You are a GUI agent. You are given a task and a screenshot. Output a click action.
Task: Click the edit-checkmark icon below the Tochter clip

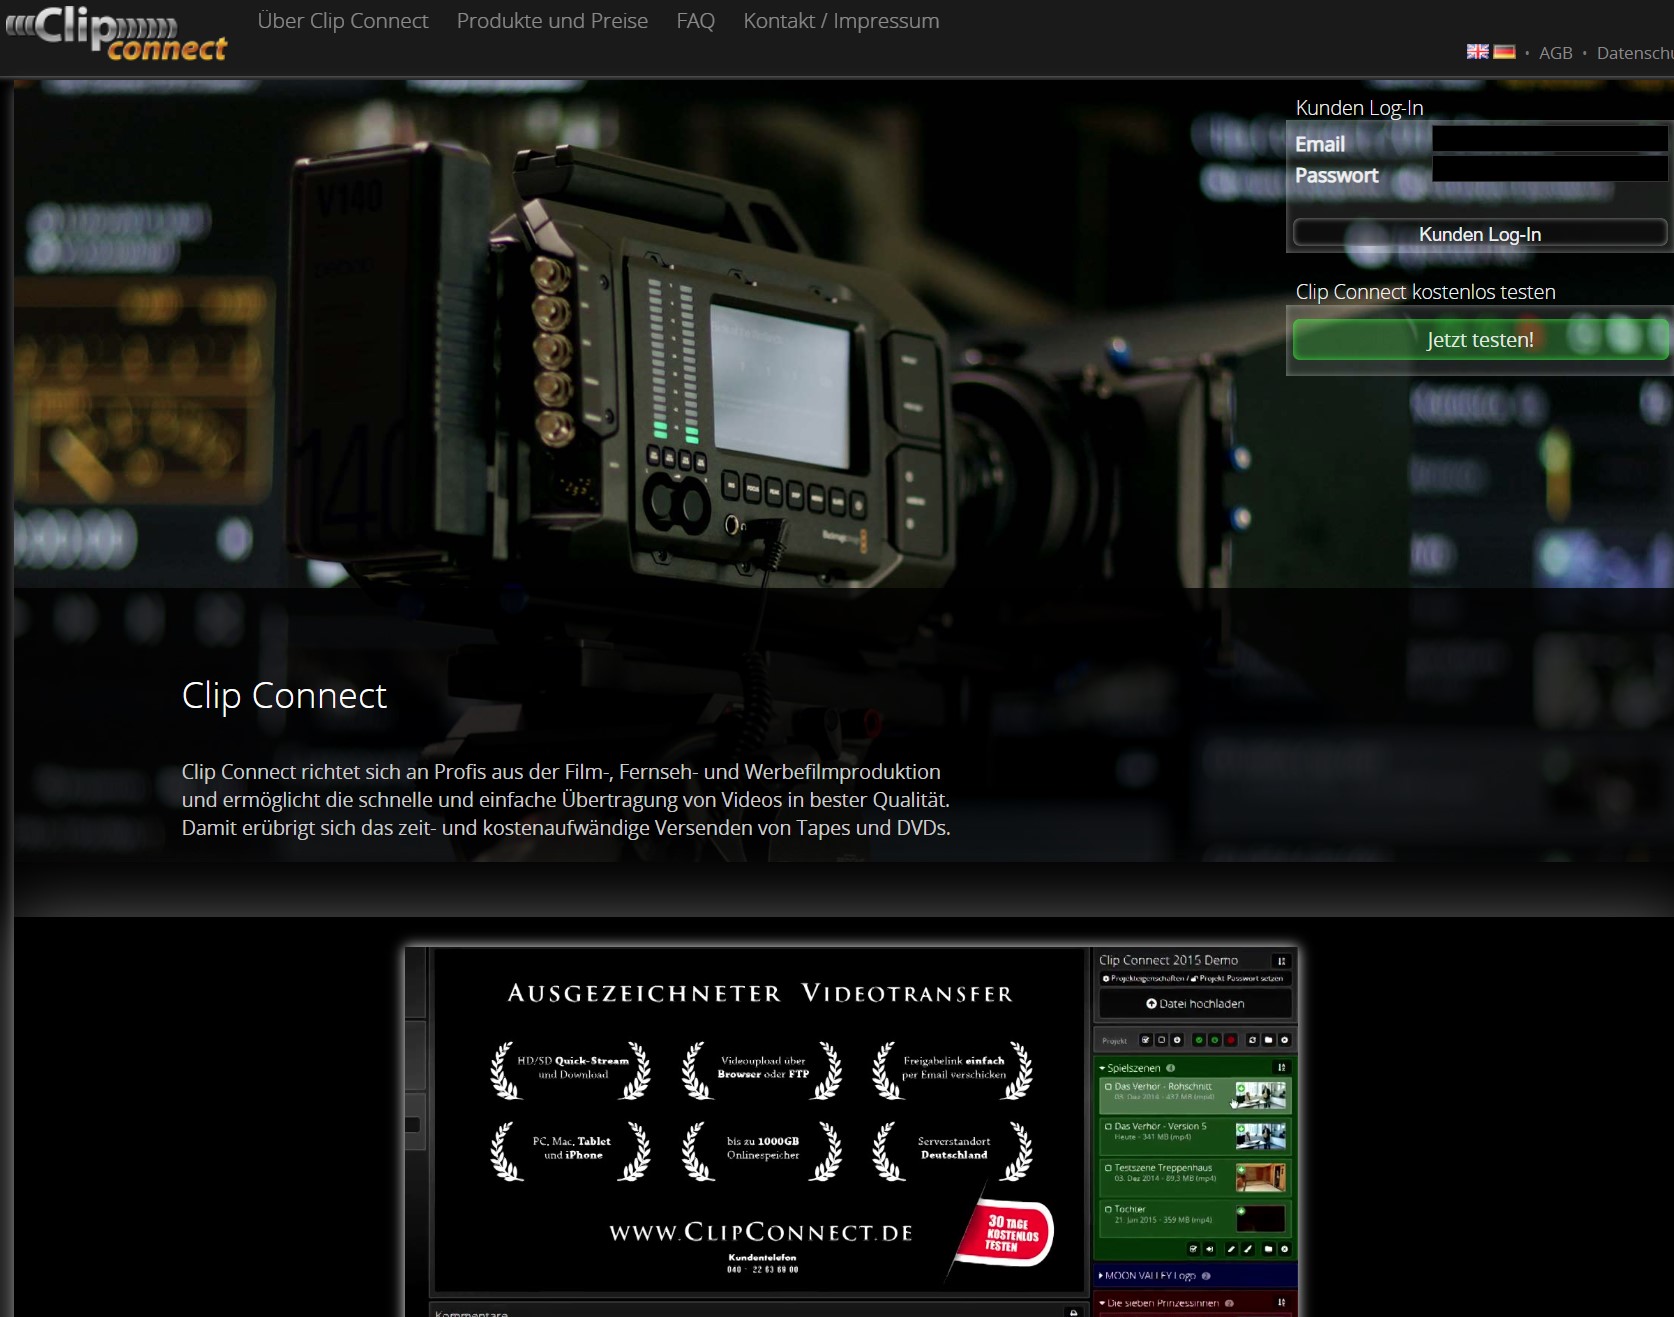[1193, 1249]
